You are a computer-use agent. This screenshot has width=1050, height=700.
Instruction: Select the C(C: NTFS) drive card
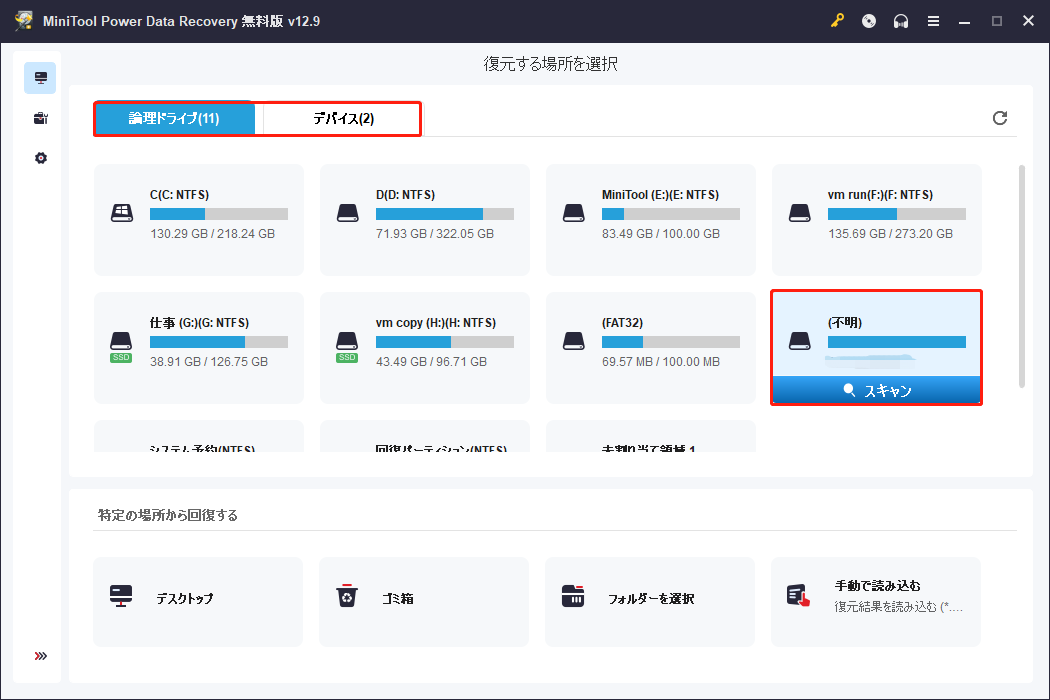(x=199, y=220)
